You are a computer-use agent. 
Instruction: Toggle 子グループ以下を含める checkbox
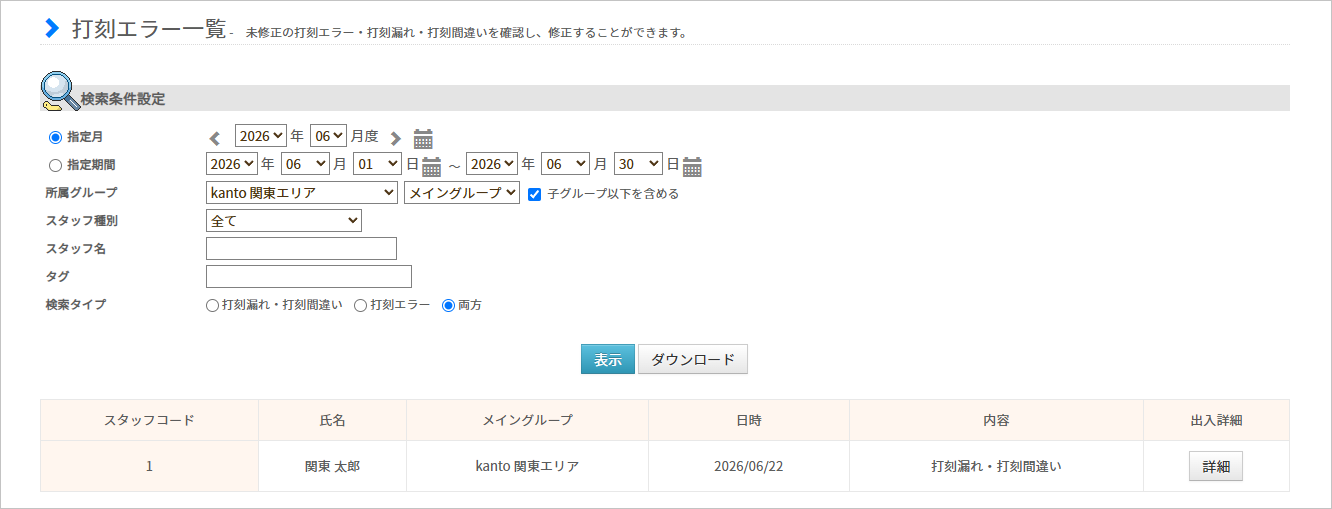click(x=534, y=193)
